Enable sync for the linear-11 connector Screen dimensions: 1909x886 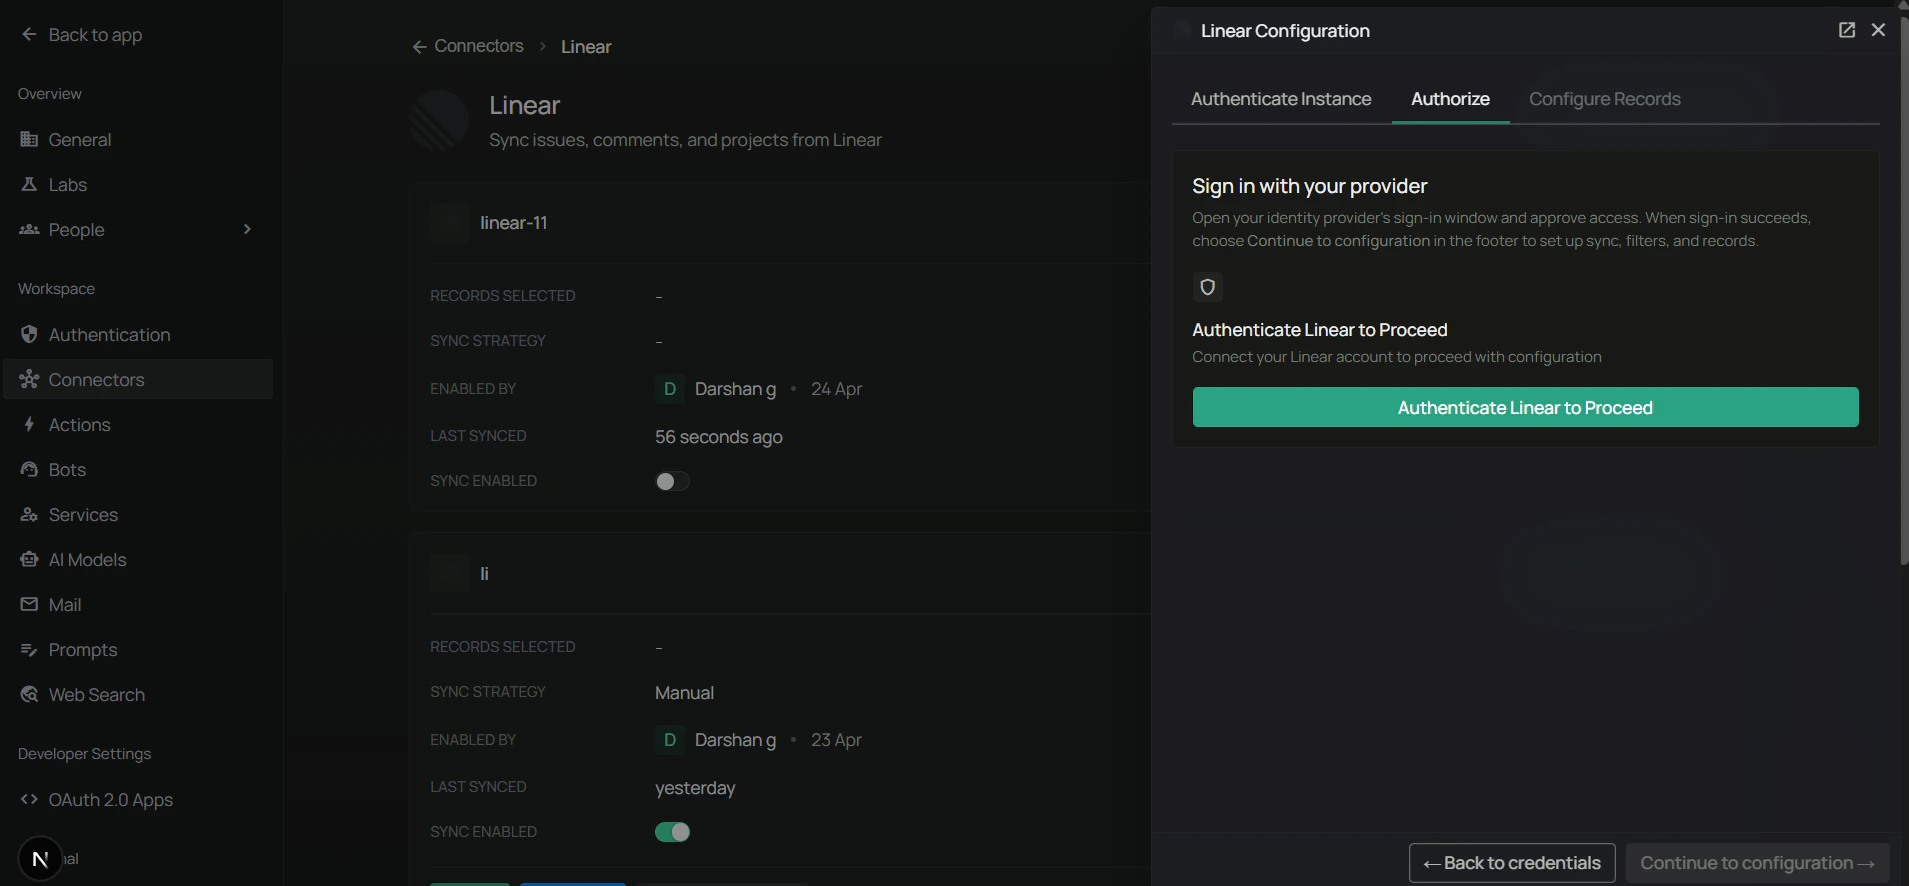tap(672, 481)
